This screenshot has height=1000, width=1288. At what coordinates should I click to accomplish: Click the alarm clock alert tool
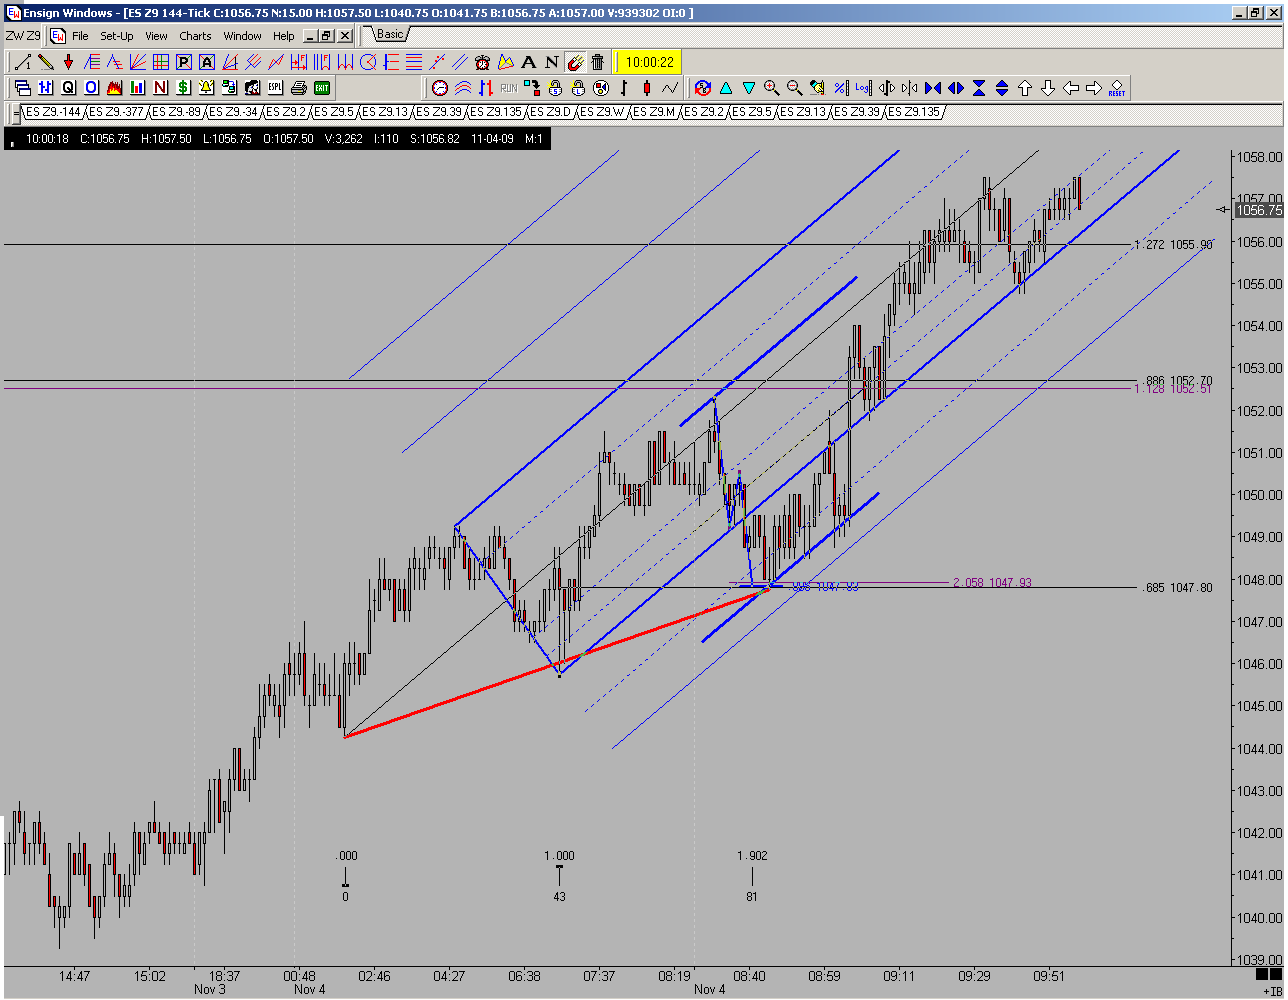[482, 62]
